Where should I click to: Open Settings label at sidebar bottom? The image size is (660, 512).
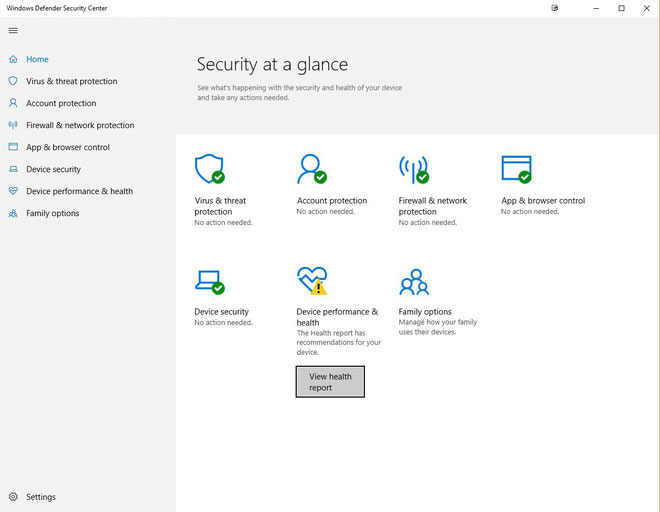(x=41, y=497)
